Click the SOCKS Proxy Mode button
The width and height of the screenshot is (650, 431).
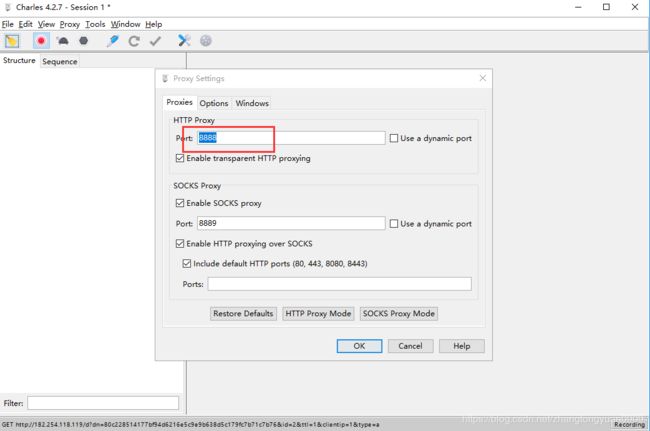point(399,313)
